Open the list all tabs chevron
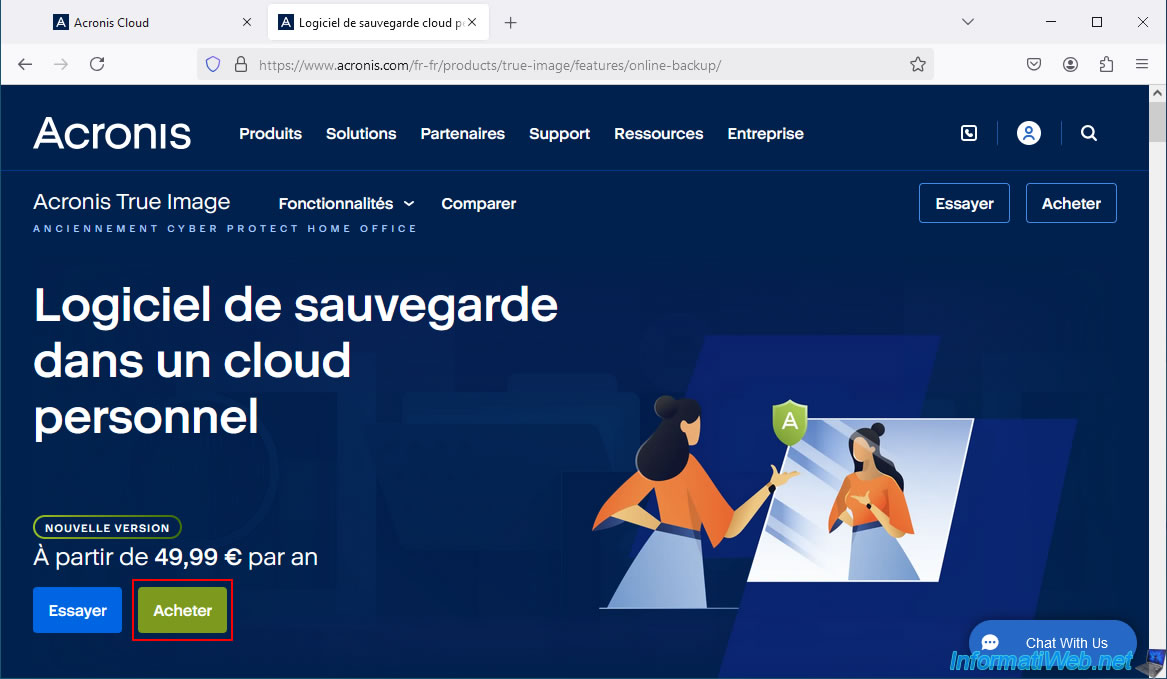The width and height of the screenshot is (1167, 679). point(967,22)
